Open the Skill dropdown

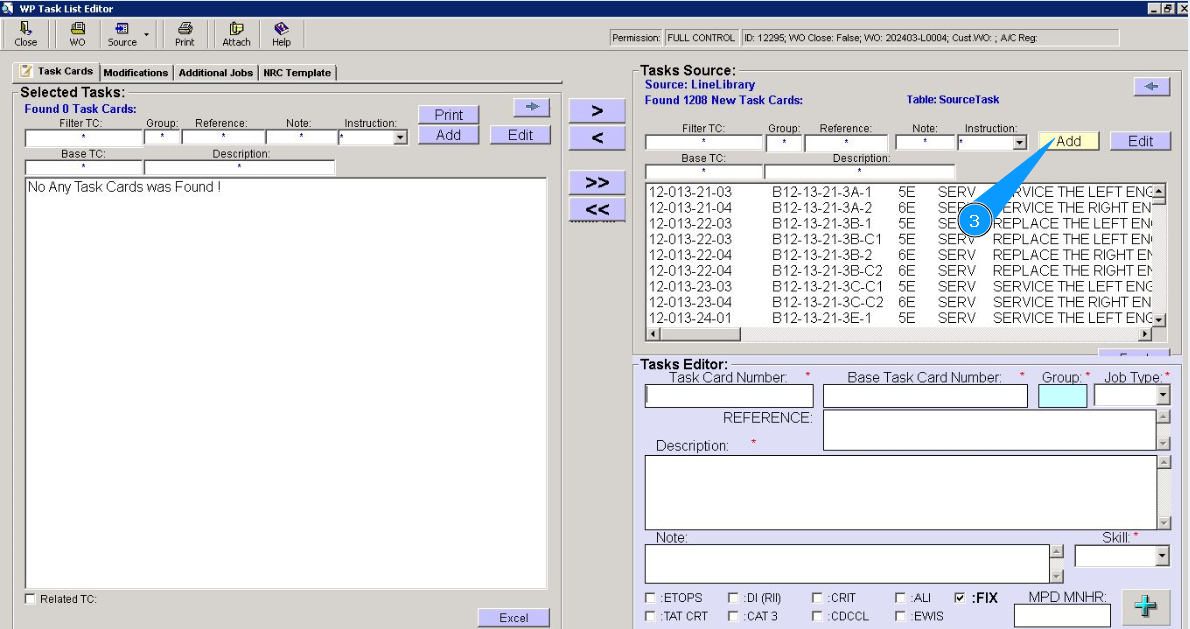(1161, 556)
